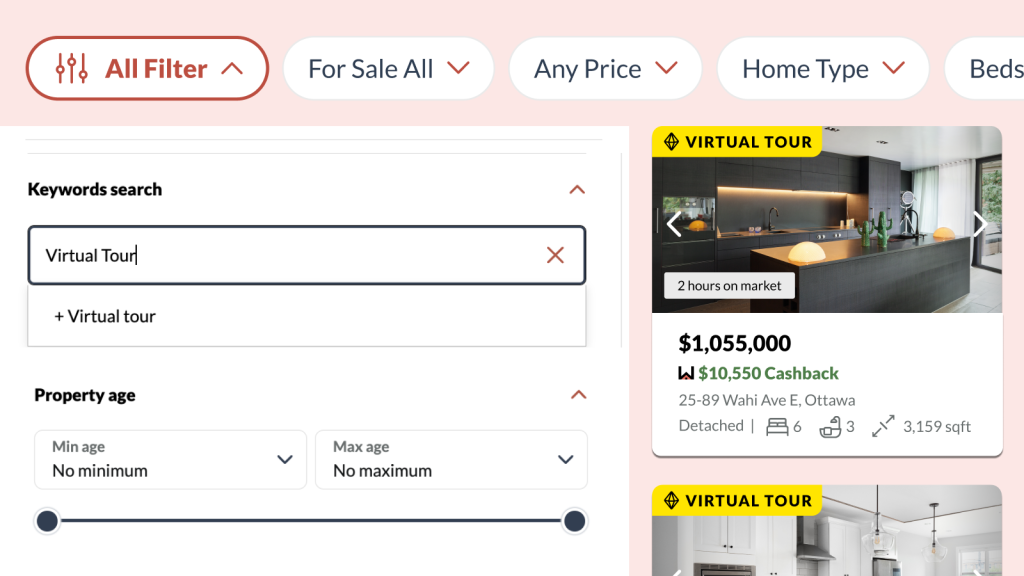The image size is (1024, 576).
Task: Click the square footage arrows icon
Action: 882,426
